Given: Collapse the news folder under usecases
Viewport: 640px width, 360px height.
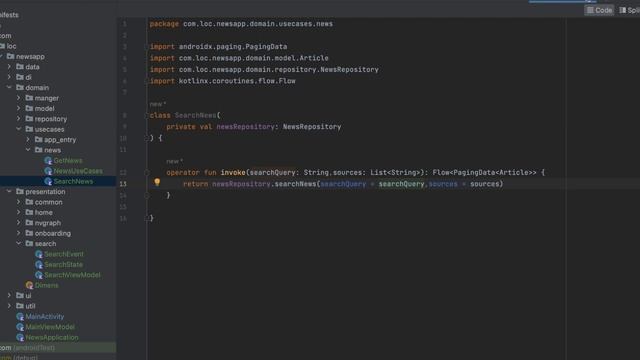Looking at the screenshot, I should pyautogui.click(x=28, y=150).
